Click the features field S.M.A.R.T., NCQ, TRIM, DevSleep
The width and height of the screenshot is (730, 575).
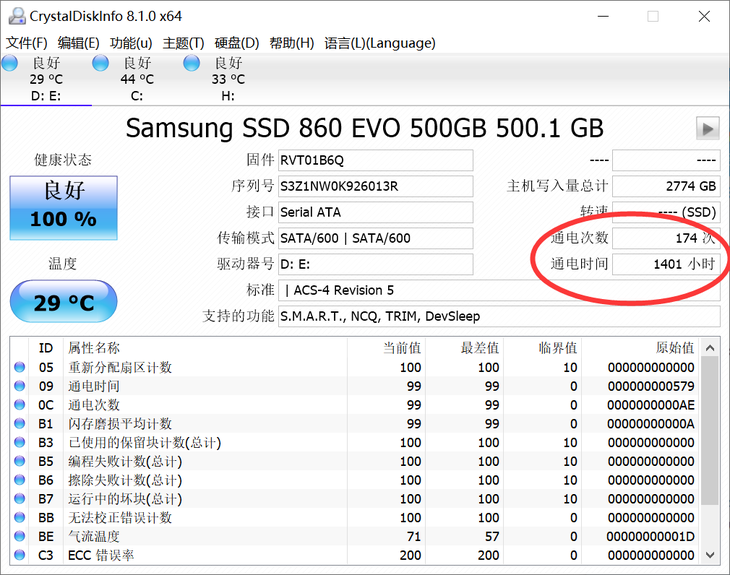tap(499, 317)
